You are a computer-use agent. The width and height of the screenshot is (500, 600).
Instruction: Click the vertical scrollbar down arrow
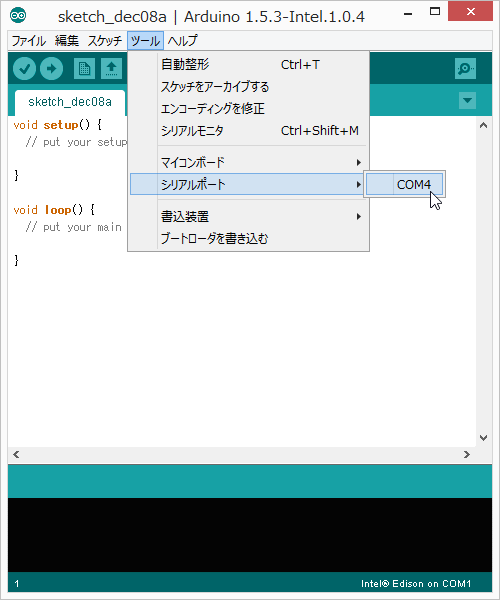pyautogui.click(x=484, y=438)
